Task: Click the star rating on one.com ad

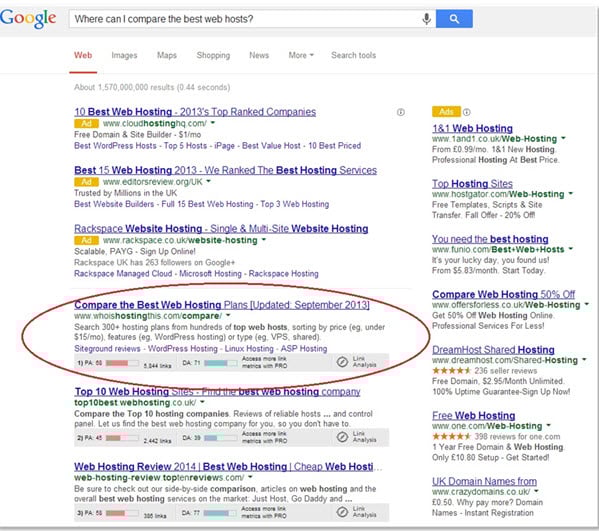Action: click(452, 436)
